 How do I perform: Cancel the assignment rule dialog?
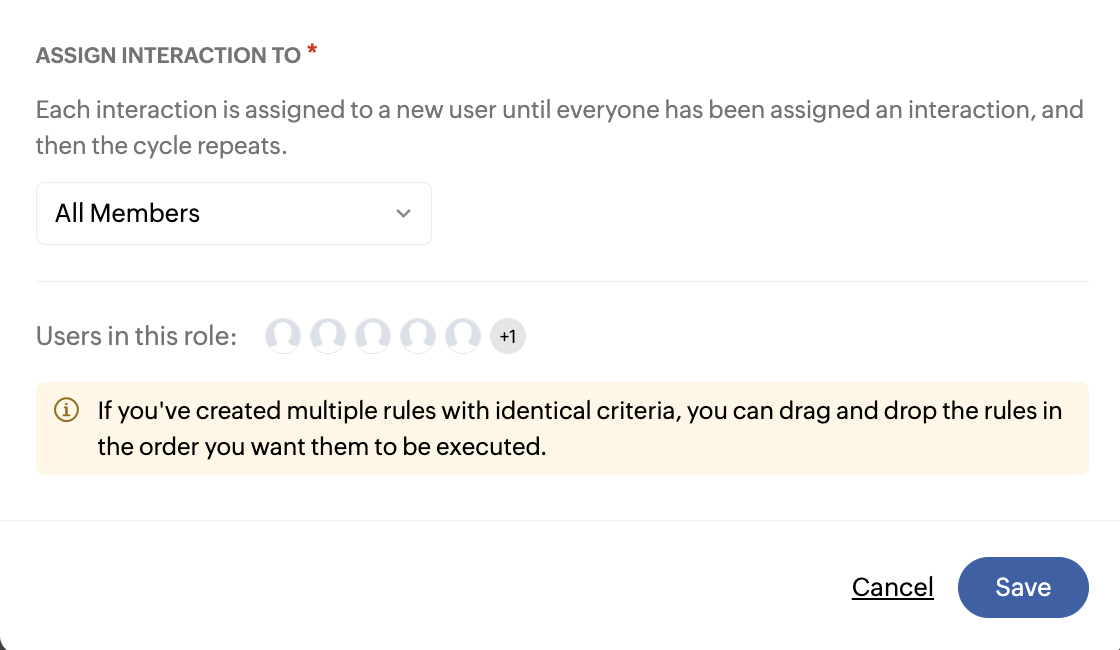892,587
